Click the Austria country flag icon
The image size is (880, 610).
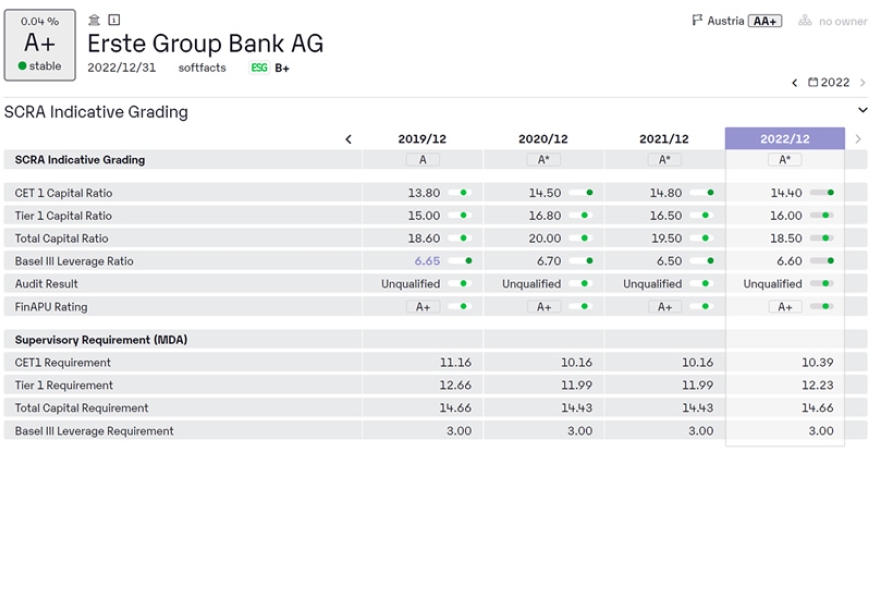(697, 20)
